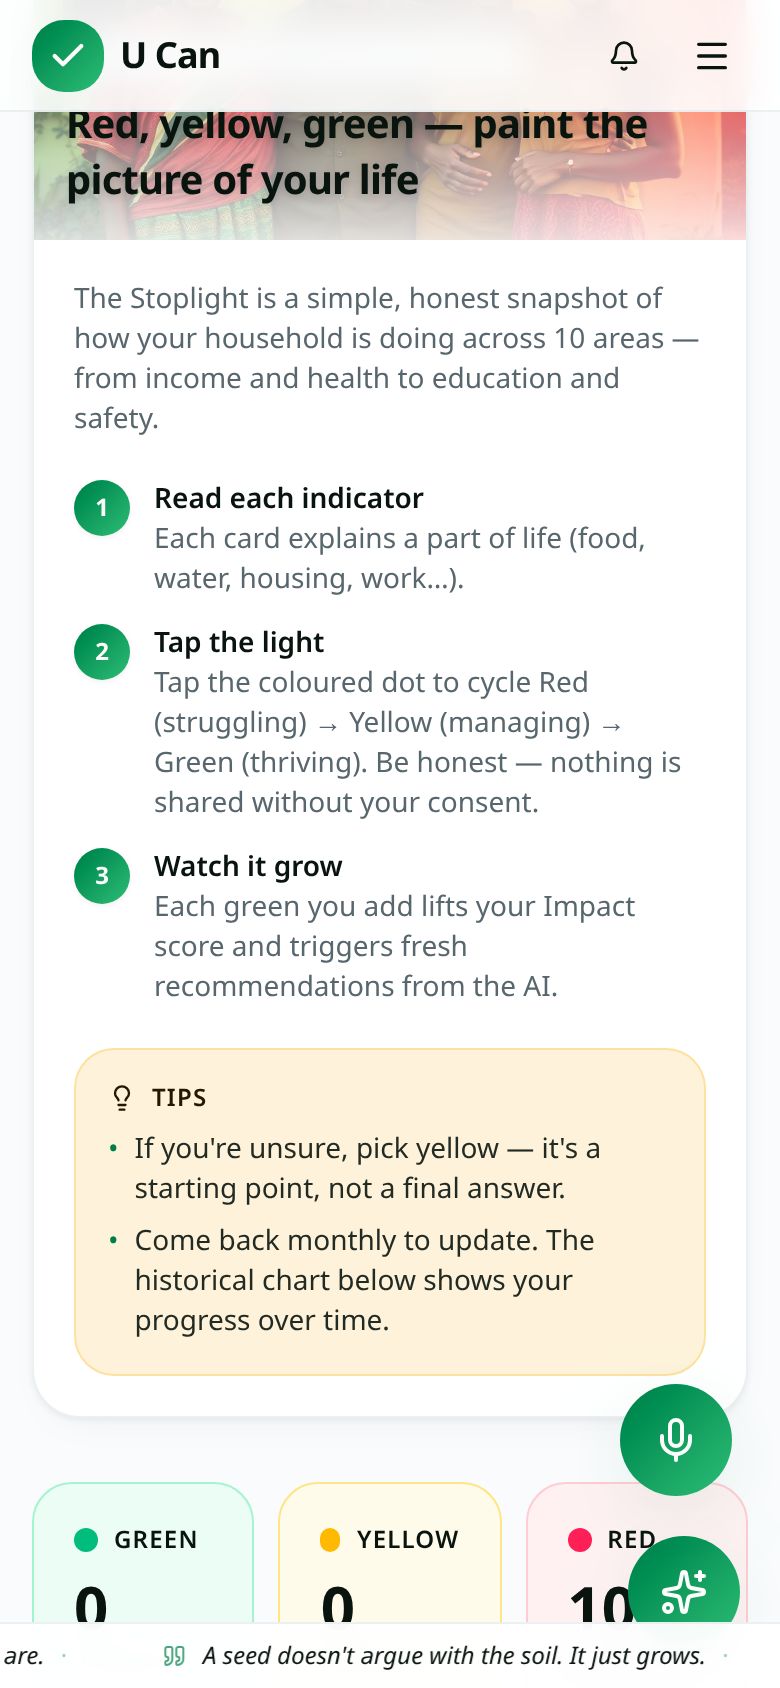Select the step 3 number badge
The image size is (780, 1688).
102,876
